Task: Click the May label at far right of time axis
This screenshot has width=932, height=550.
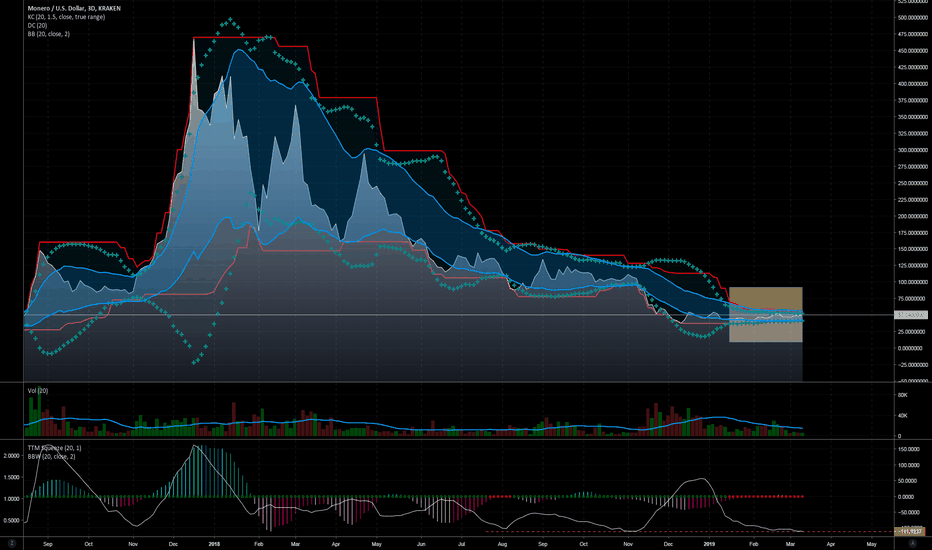Action: pyautogui.click(x=871, y=544)
